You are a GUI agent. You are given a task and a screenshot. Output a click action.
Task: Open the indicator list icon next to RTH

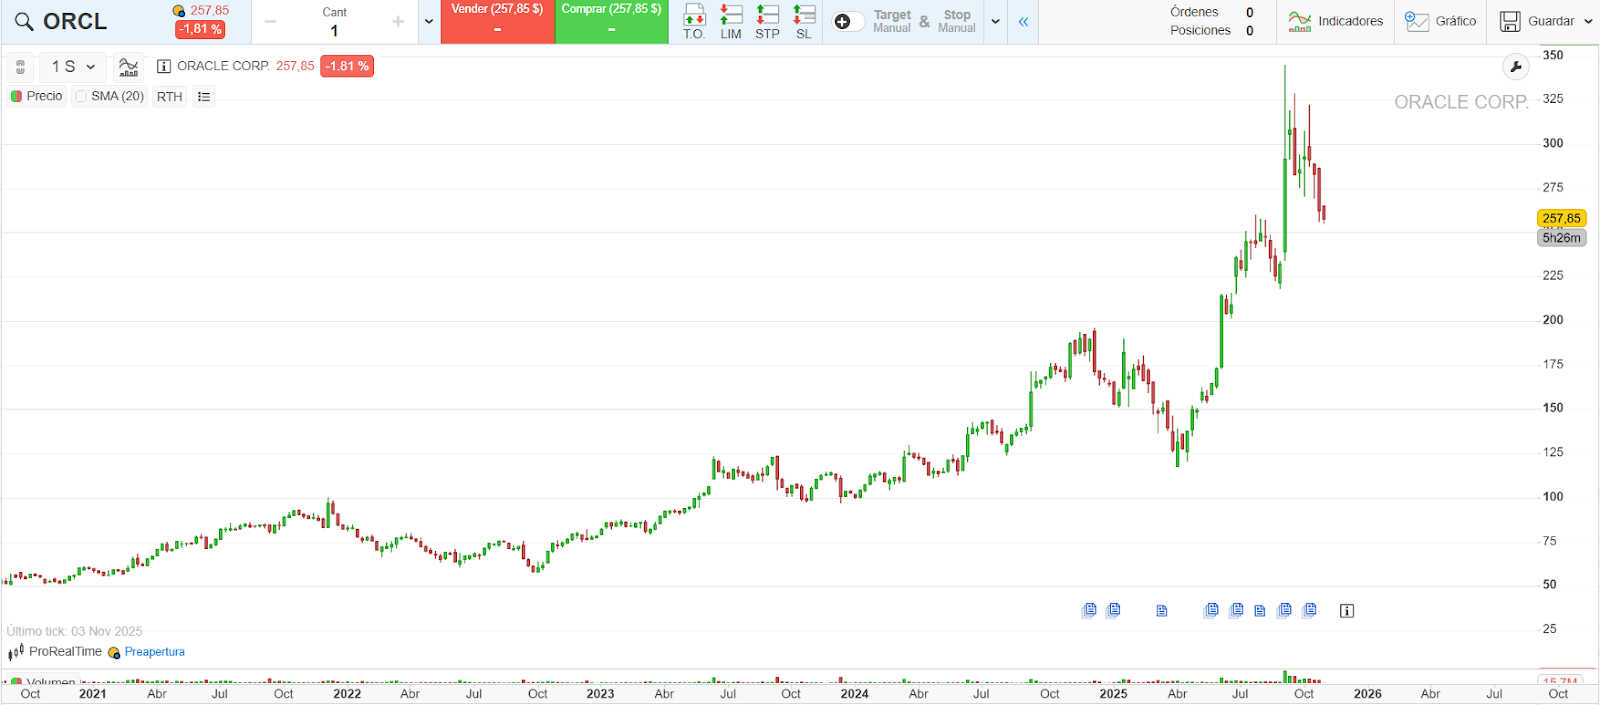204,97
